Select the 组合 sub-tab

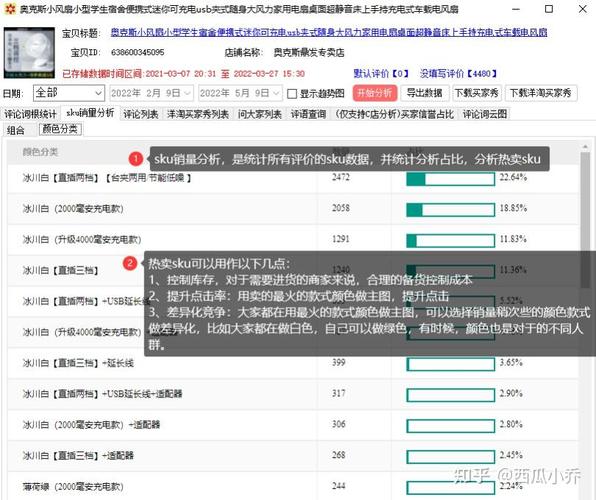pyautogui.click(x=16, y=130)
